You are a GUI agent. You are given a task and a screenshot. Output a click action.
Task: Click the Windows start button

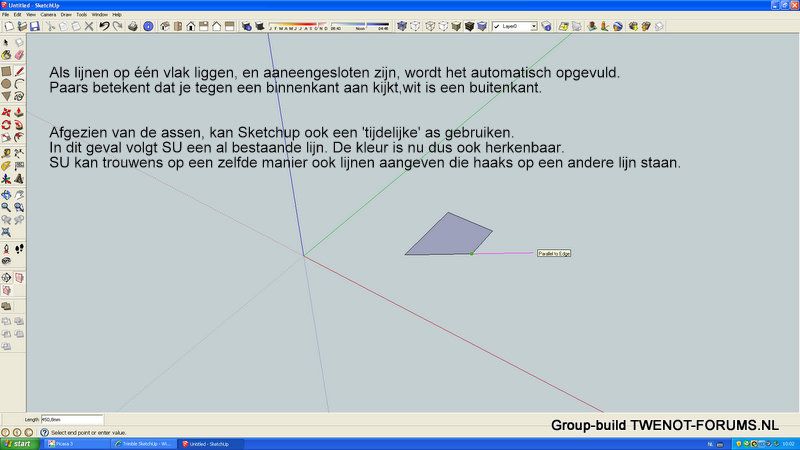pos(19,444)
